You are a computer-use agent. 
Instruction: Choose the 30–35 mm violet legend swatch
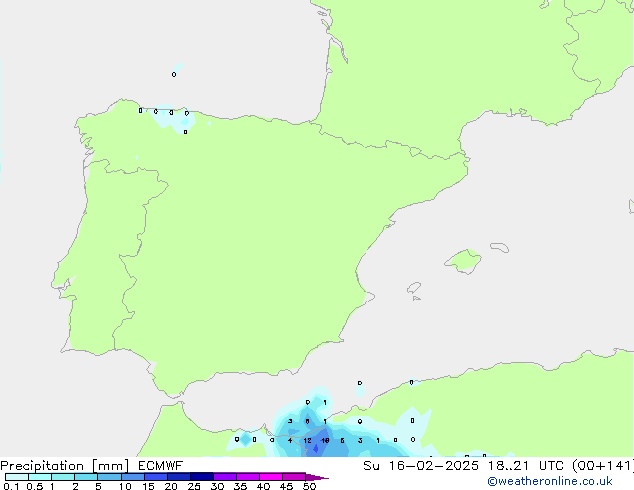click(225, 477)
